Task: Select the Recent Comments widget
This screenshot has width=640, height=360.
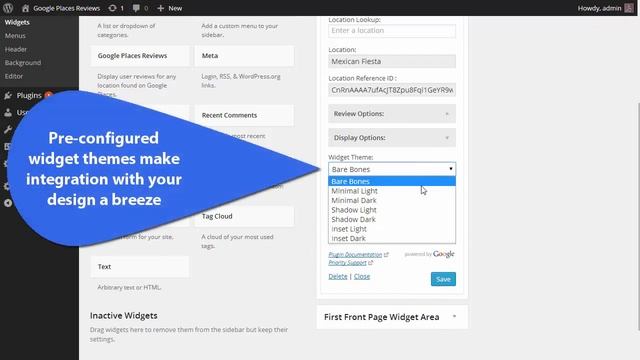Action: pyautogui.click(x=244, y=115)
